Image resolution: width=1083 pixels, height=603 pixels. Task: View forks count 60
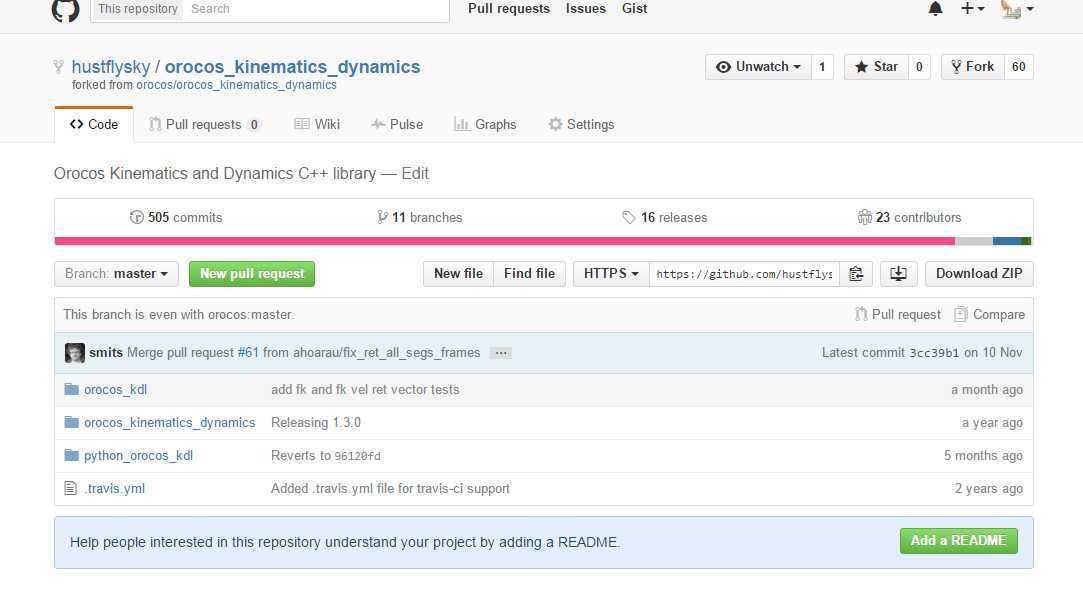[x=1019, y=67]
